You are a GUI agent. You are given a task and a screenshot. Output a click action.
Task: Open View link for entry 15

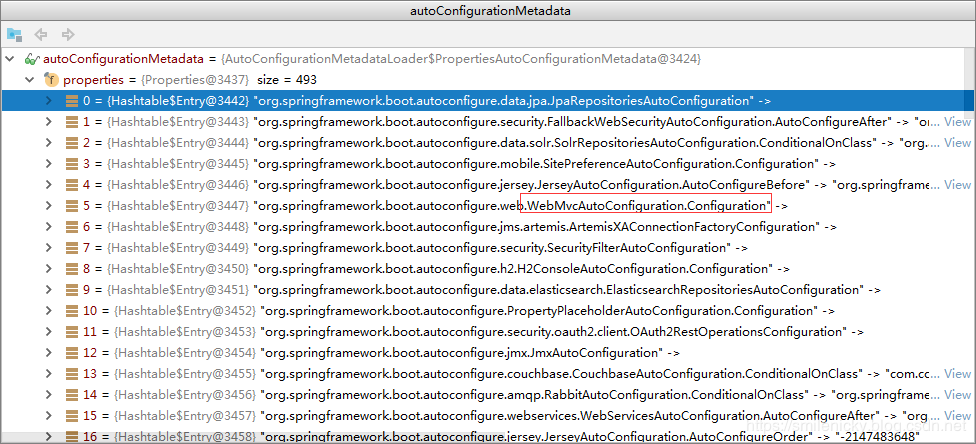957,416
